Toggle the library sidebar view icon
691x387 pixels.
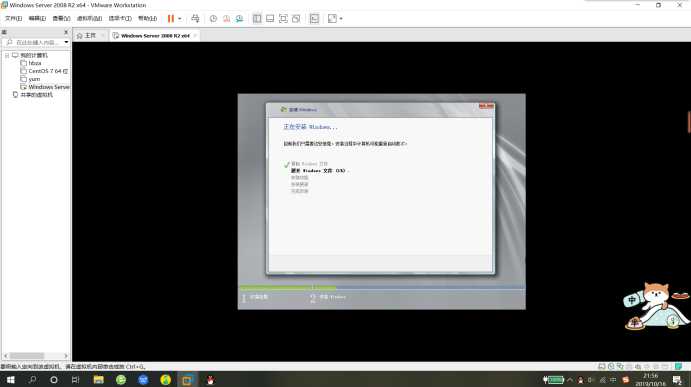[x=257, y=19]
